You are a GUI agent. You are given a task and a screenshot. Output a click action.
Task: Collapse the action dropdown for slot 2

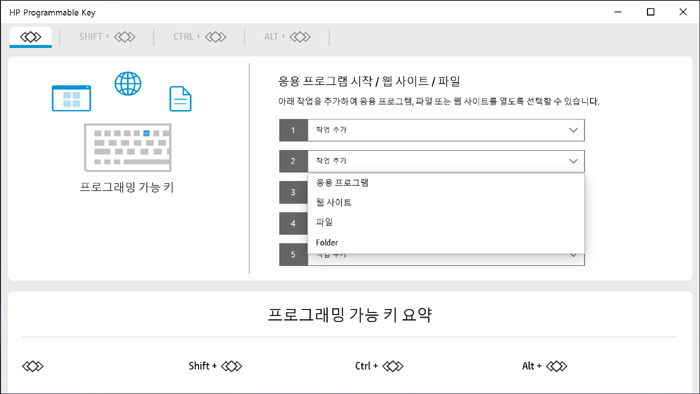click(x=446, y=161)
